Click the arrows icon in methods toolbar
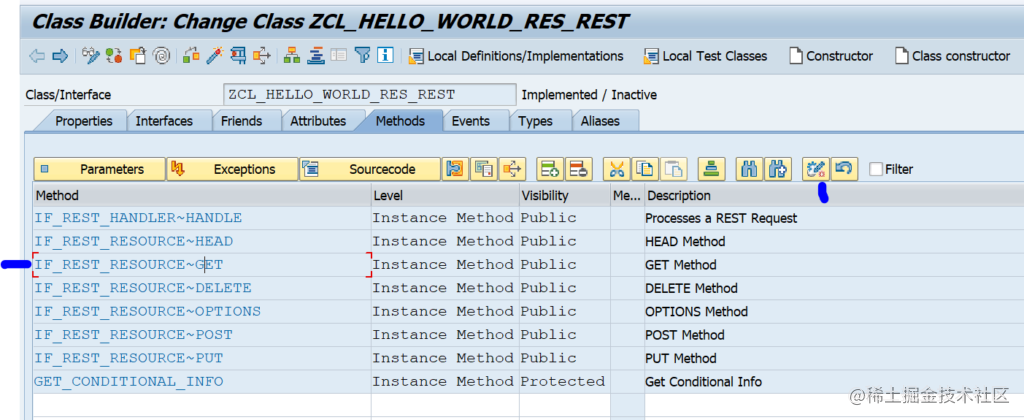 click(513, 169)
